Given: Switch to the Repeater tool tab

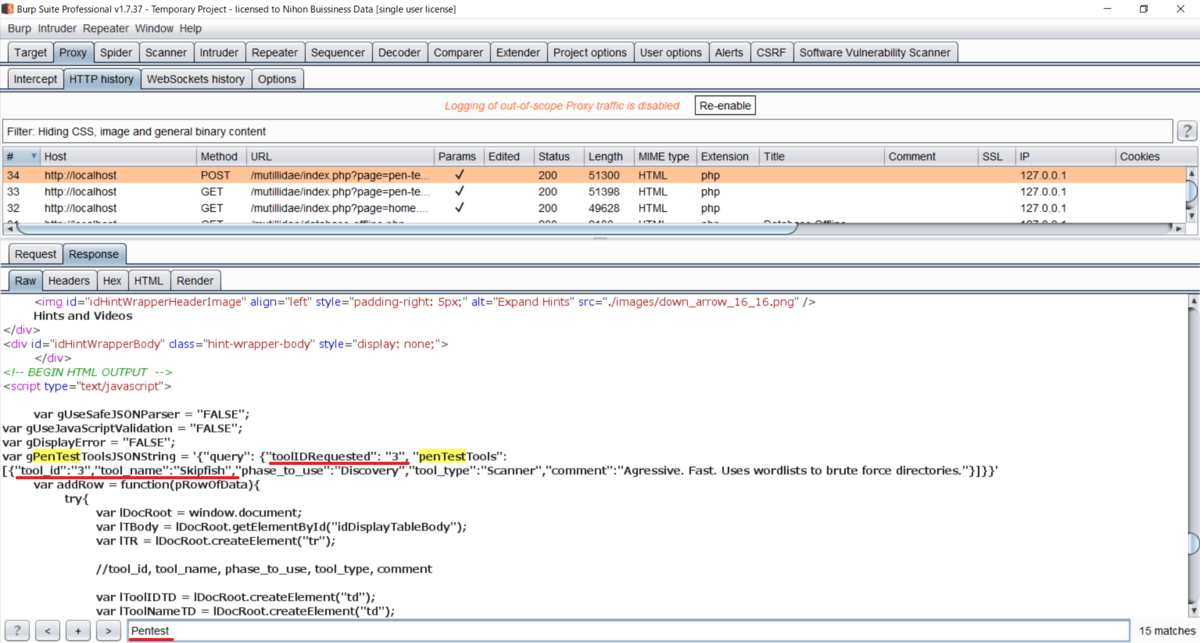Looking at the screenshot, I should [275, 52].
